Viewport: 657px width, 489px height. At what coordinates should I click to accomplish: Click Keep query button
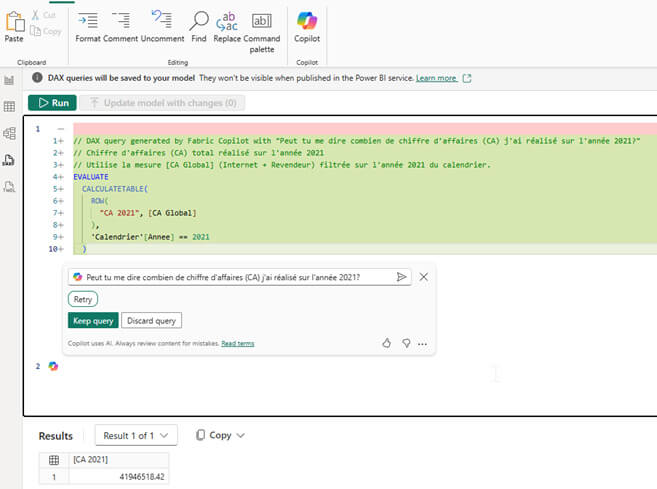[93, 321]
